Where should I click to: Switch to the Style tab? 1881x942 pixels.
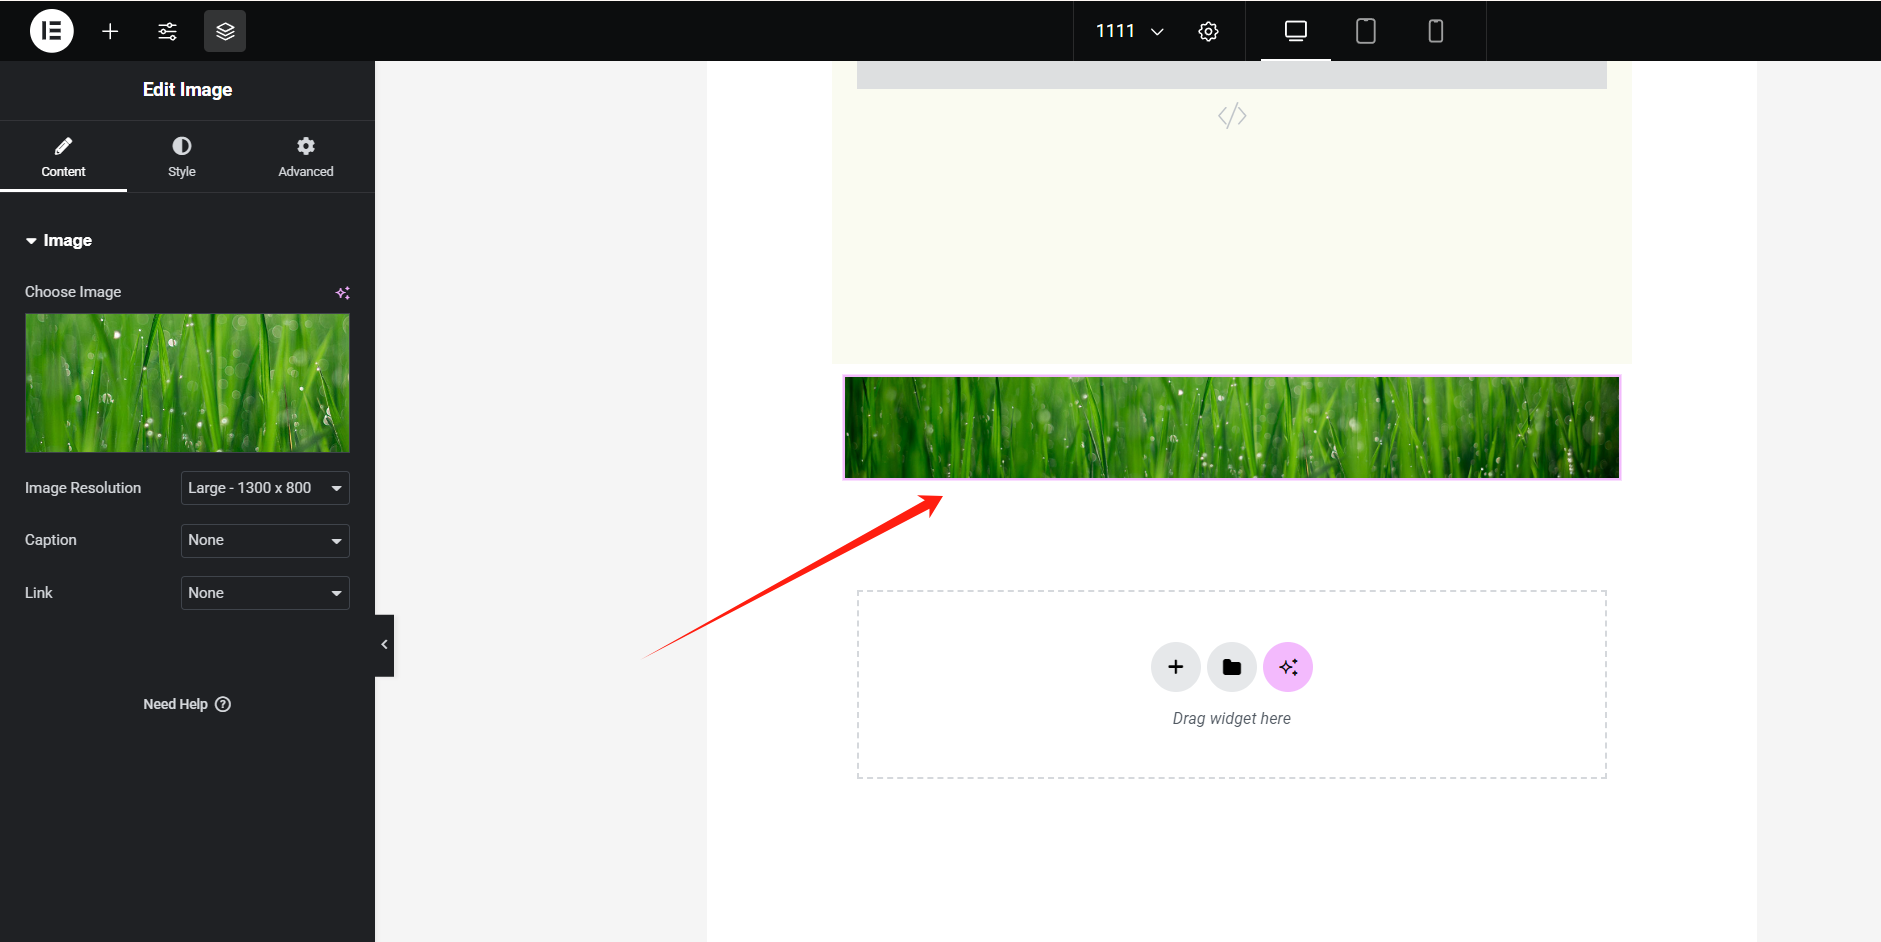pyautogui.click(x=182, y=156)
